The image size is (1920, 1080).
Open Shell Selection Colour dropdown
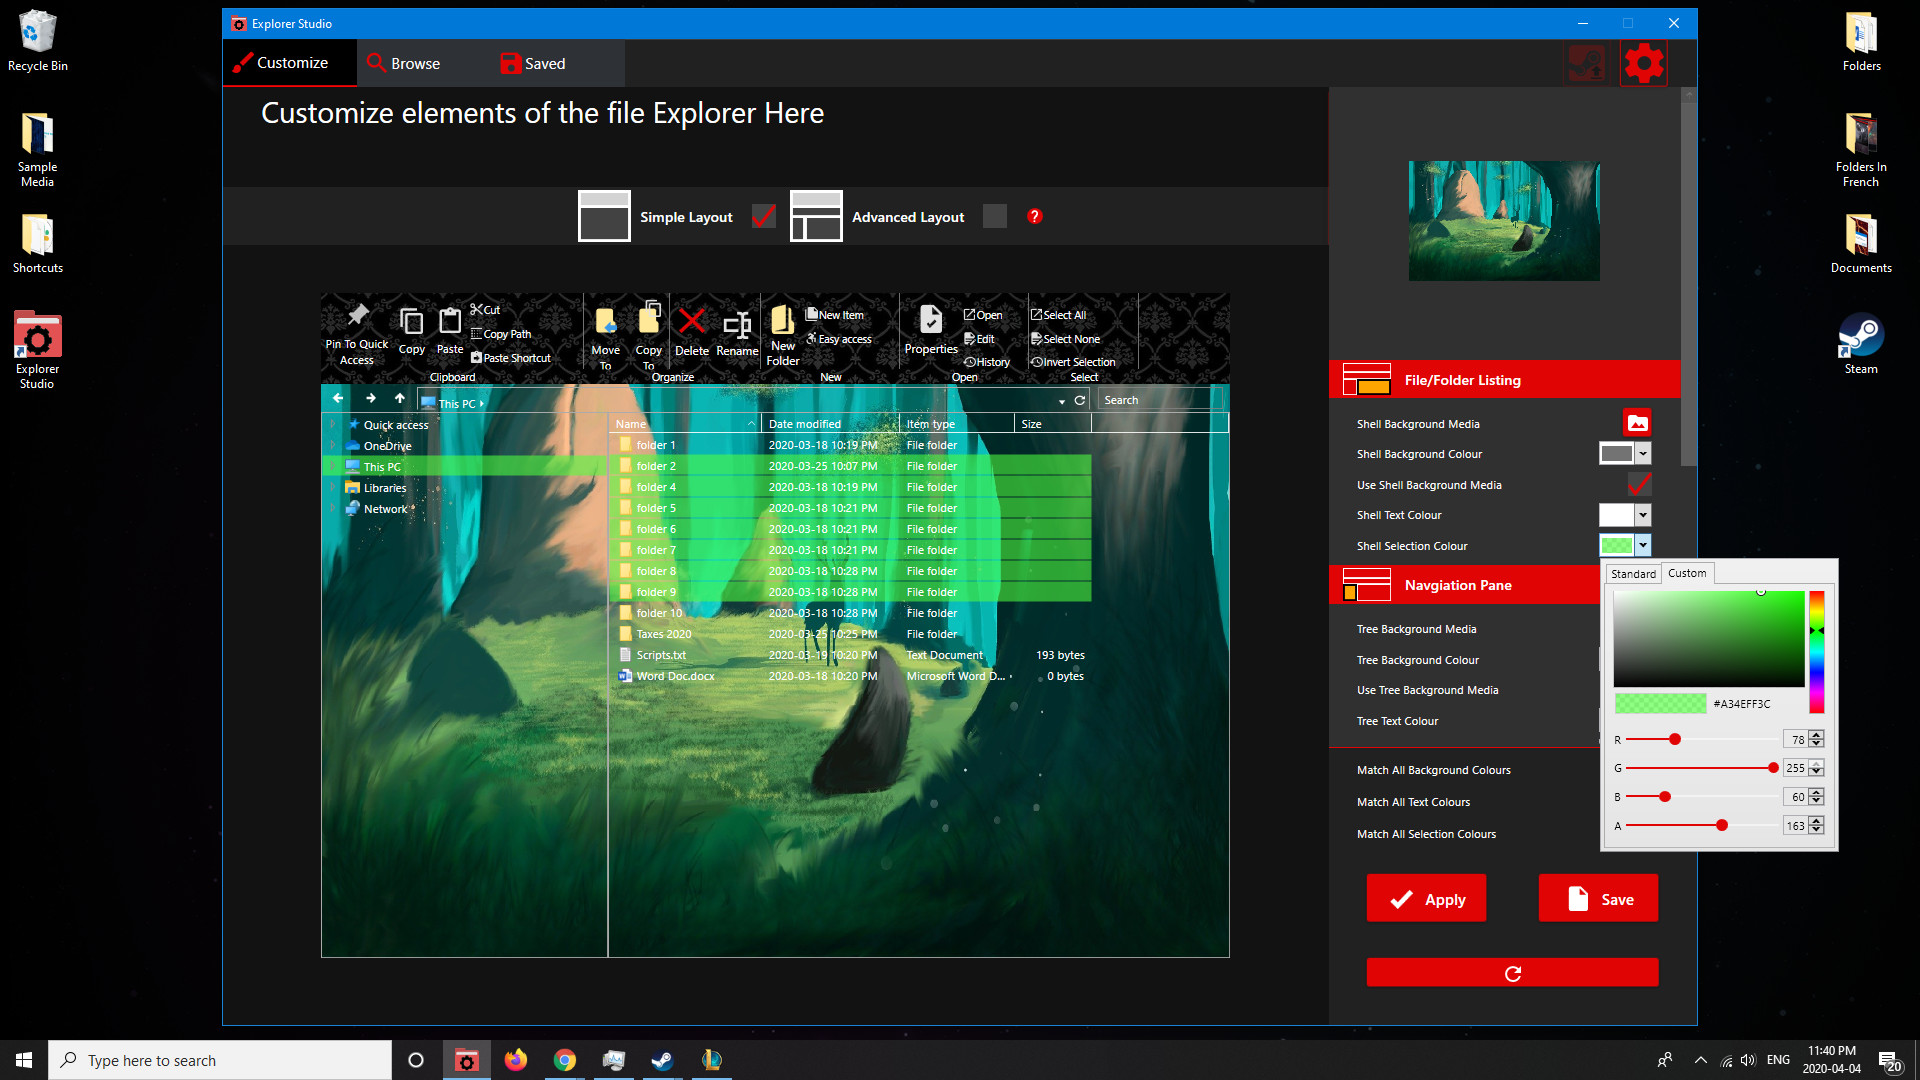(x=1643, y=546)
